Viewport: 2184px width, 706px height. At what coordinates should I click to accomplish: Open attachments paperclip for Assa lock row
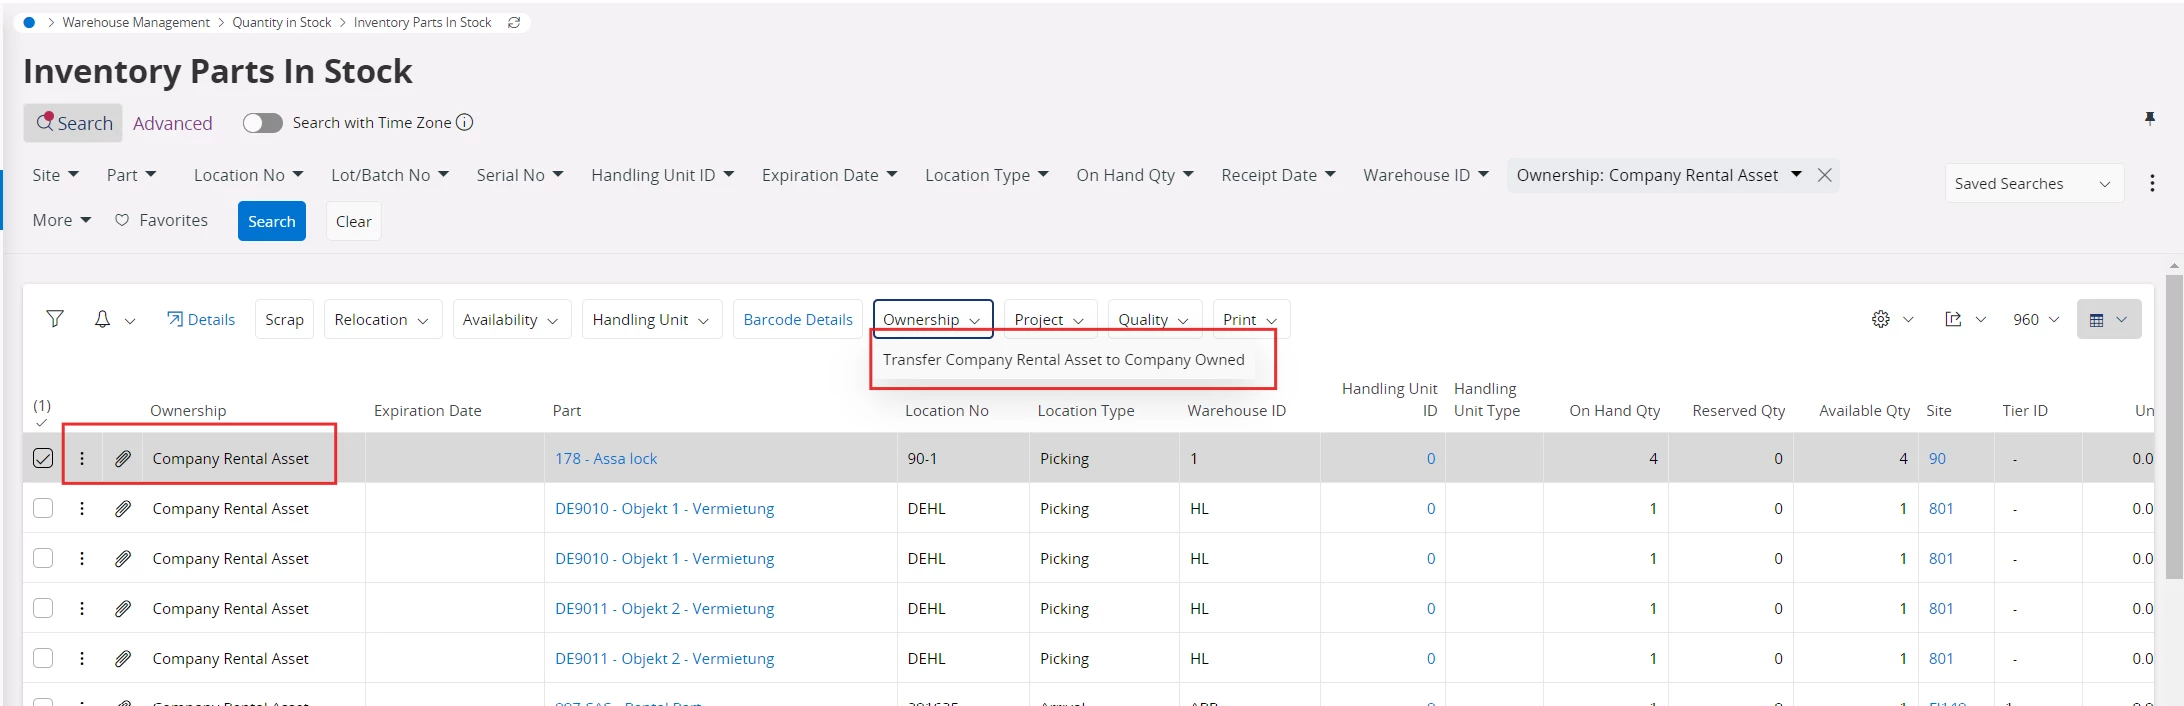(x=123, y=458)
